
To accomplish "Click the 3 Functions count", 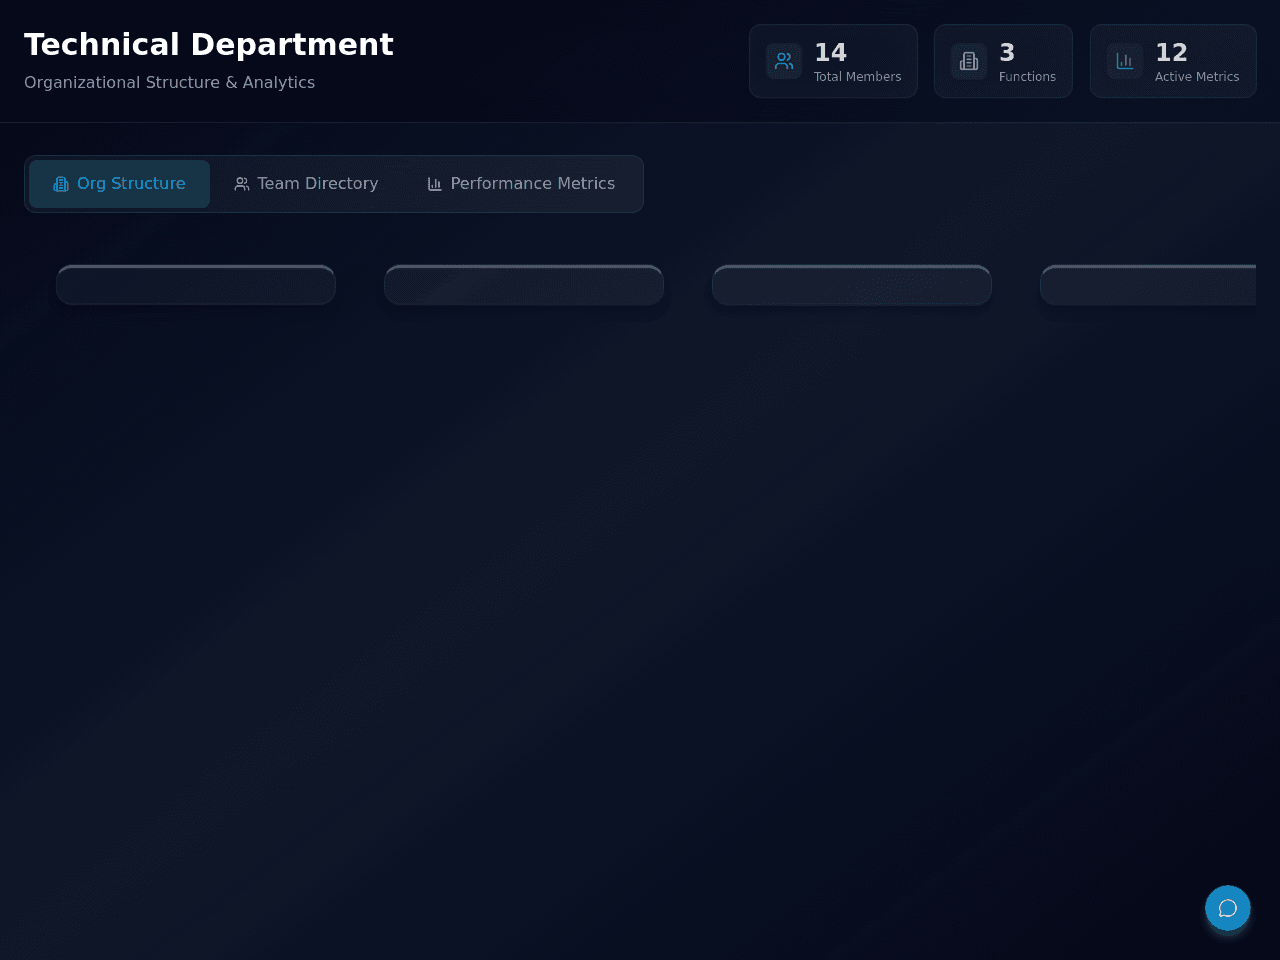I will [x=1007, y=52].
